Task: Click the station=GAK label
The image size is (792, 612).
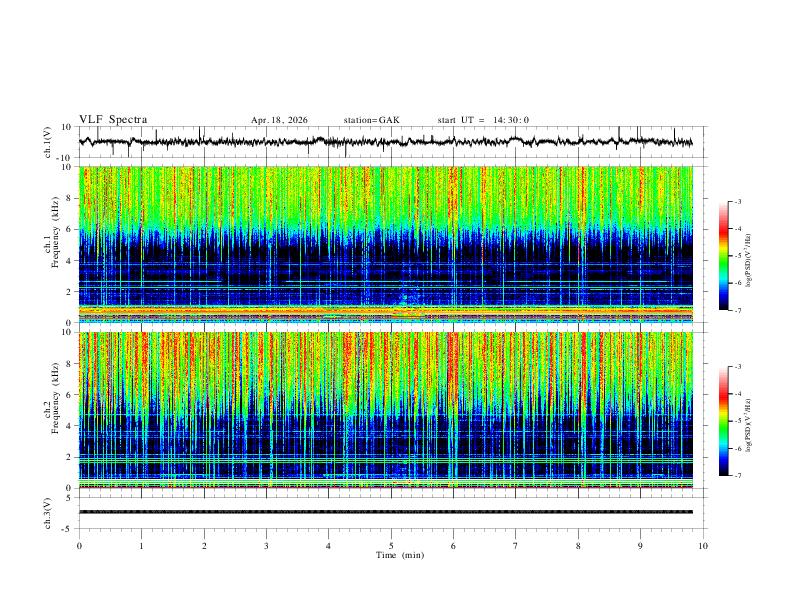Action: coord(372,120)
